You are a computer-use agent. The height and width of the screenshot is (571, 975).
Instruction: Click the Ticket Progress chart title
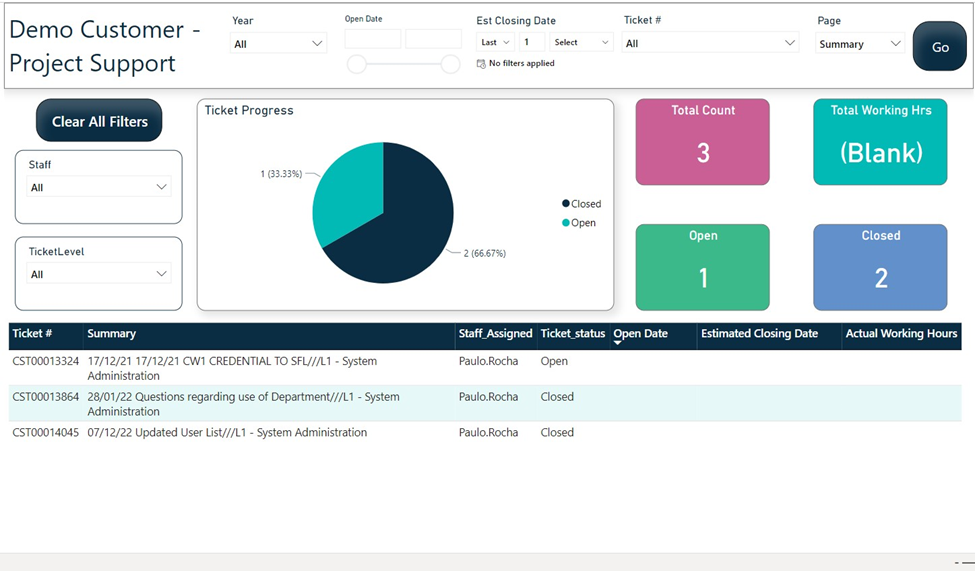coord(249,110)
